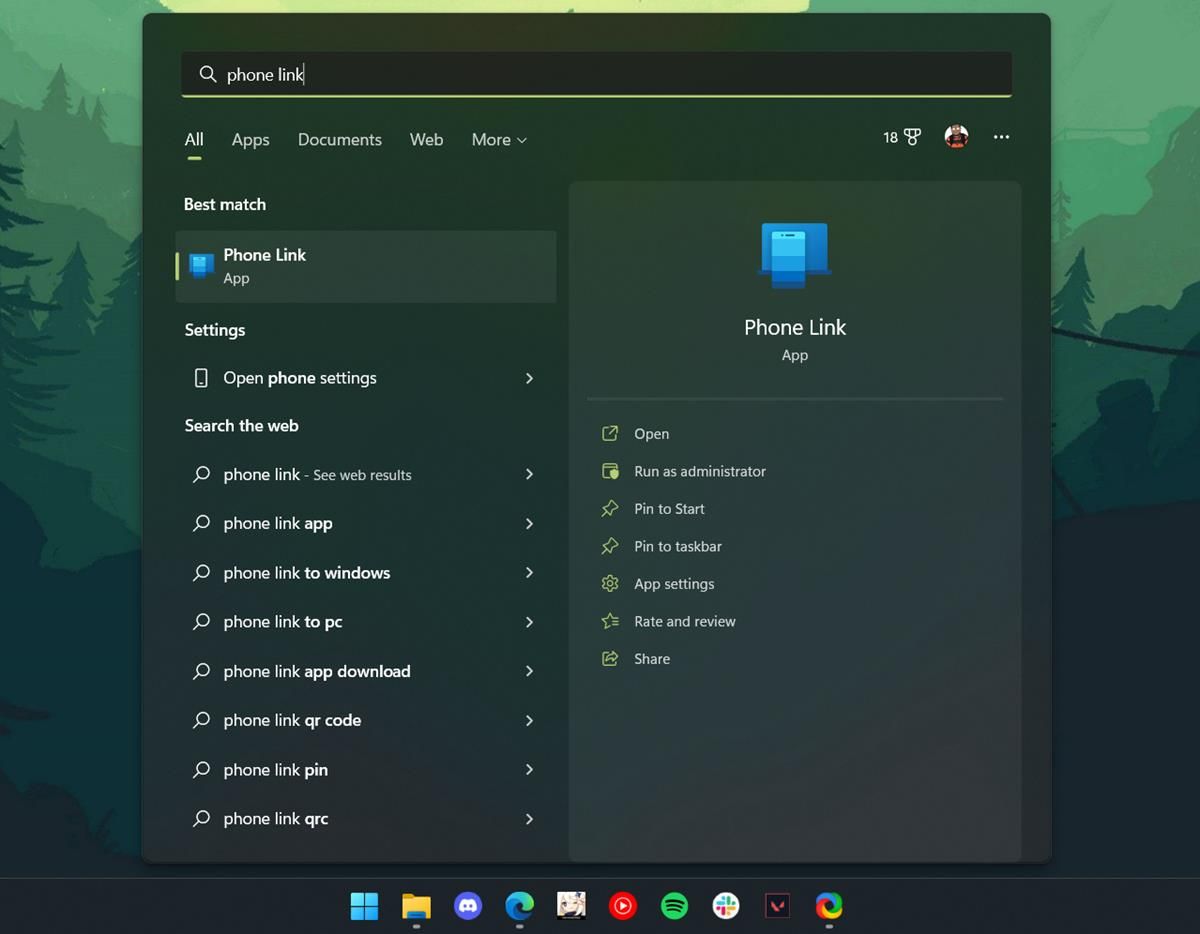
Task: Click the Windows Start button
Action: pyautogui.click(x=364, y=906)
